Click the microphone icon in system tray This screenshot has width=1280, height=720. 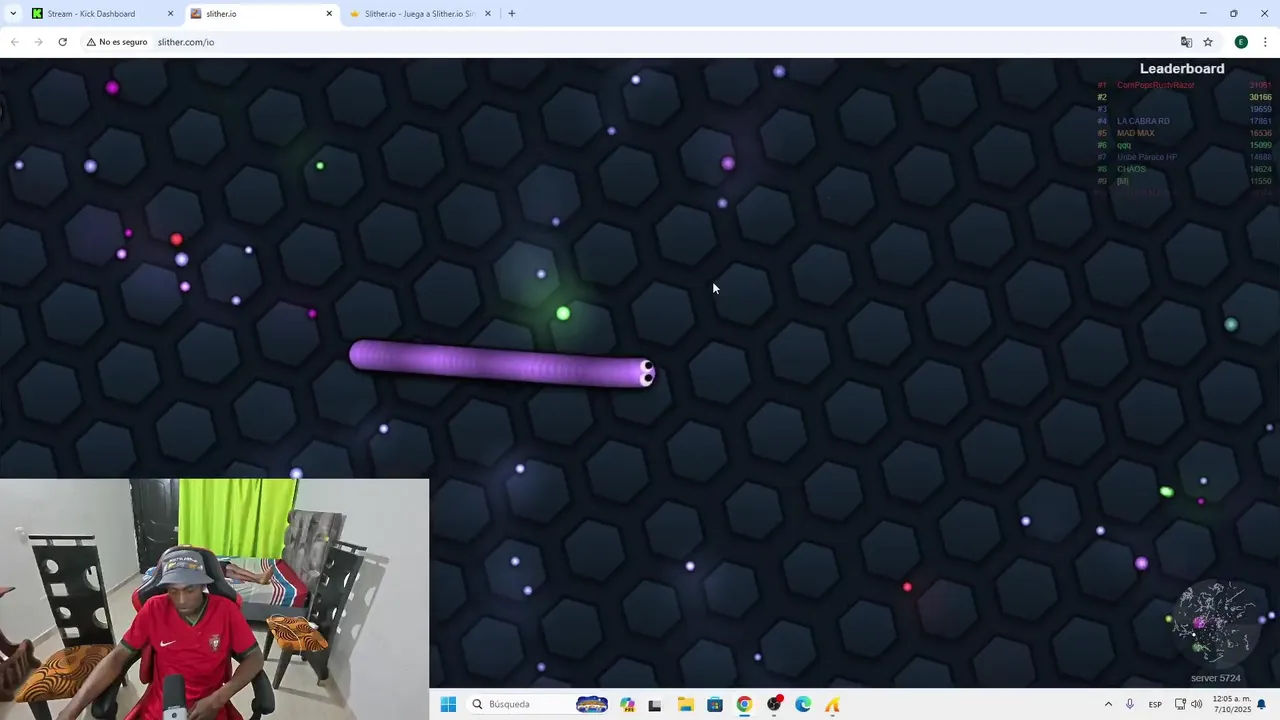pyautogui.click(x=1130, y=704)
